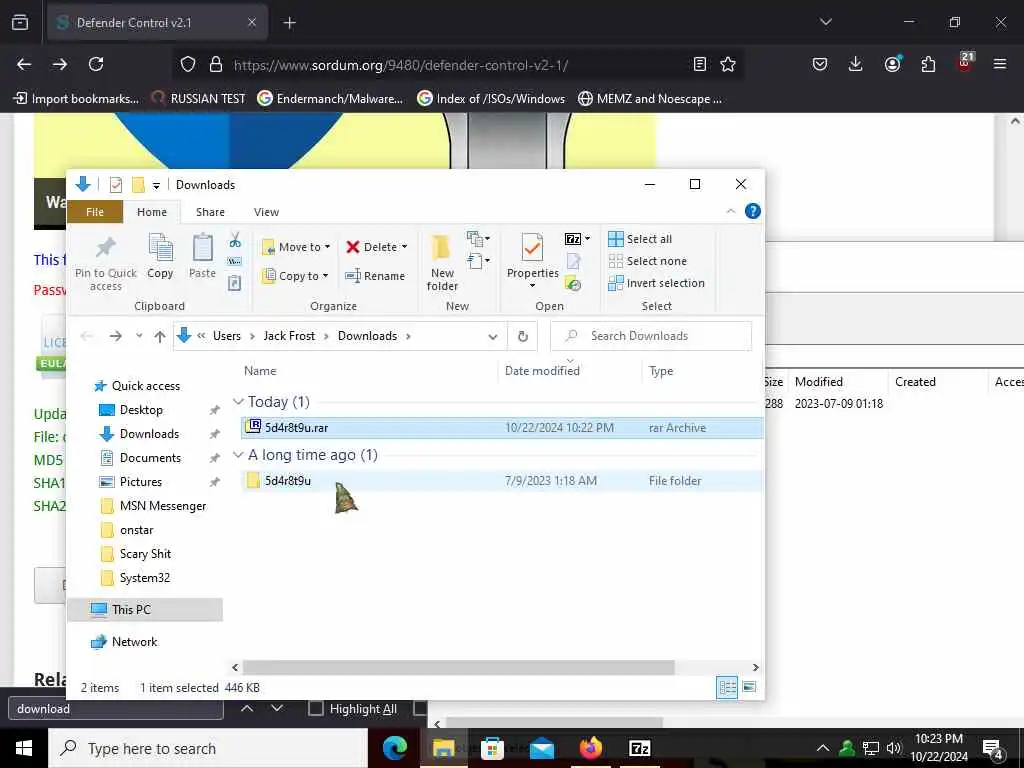Collapse the Explorer ribbon chevron
Viewport: 1024px width, 768px height.
(x=731, y=211)
